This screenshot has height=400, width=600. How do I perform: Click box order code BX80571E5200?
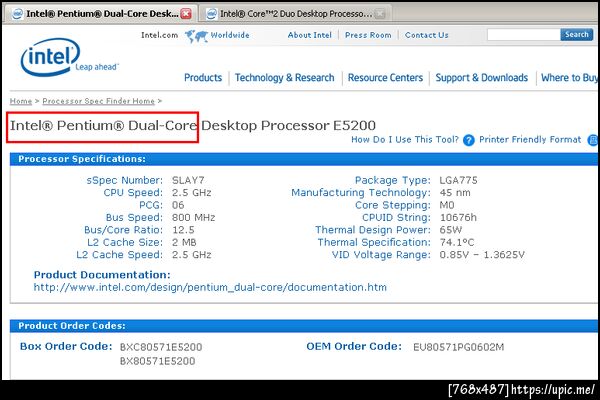coord(157,361)
